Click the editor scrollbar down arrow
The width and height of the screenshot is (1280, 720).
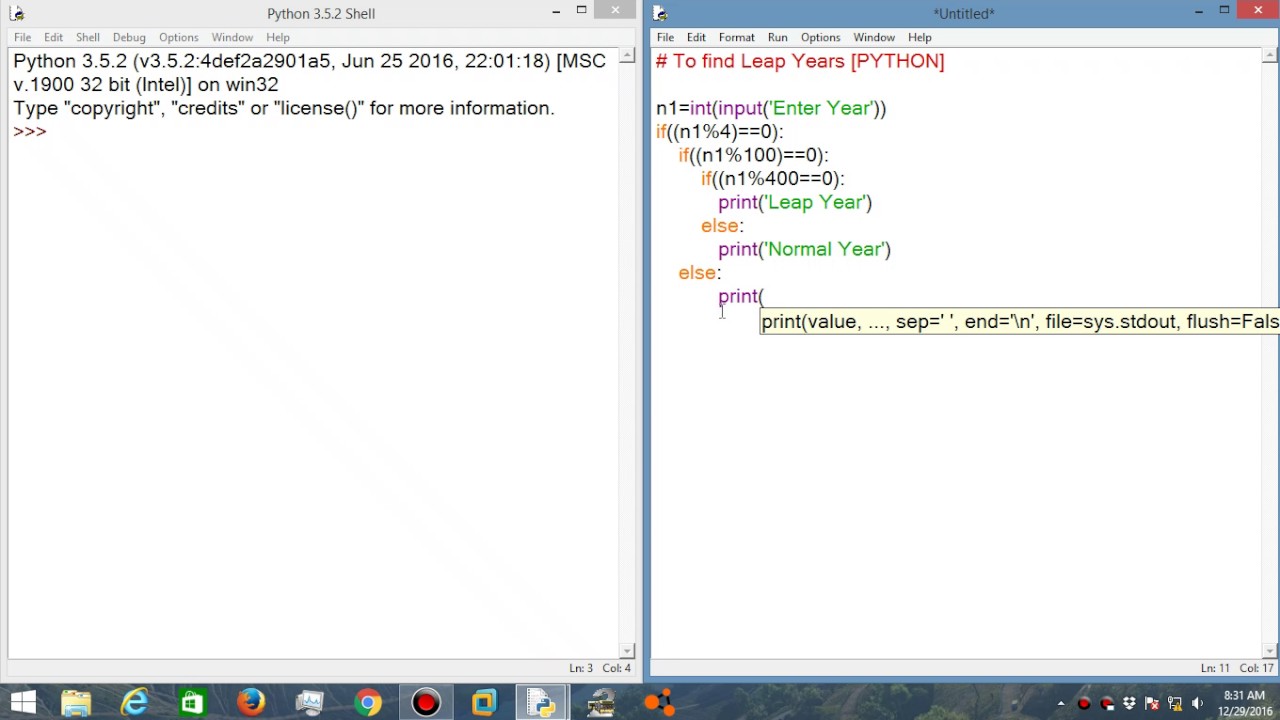(1269, 650)
